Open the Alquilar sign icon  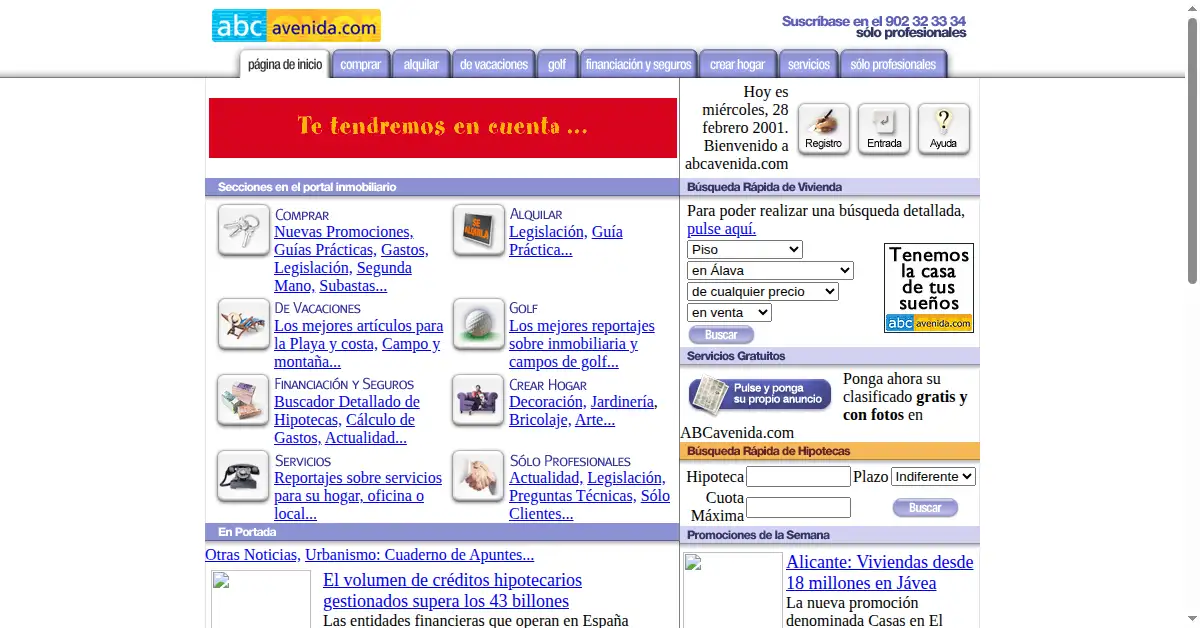pyautogui.click(x=479, y=231)
